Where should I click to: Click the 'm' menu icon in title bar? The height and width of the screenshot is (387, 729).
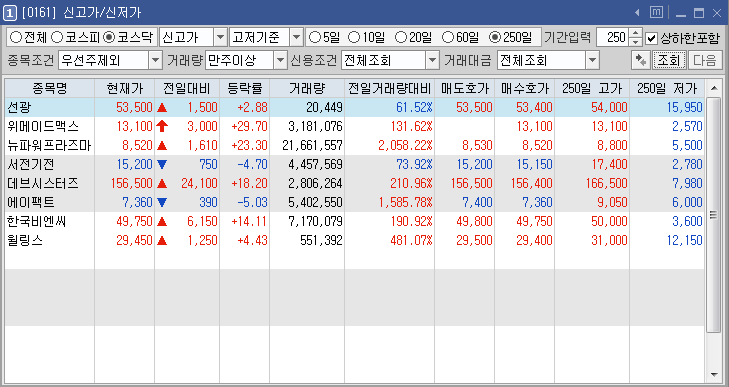coord(656,13)
